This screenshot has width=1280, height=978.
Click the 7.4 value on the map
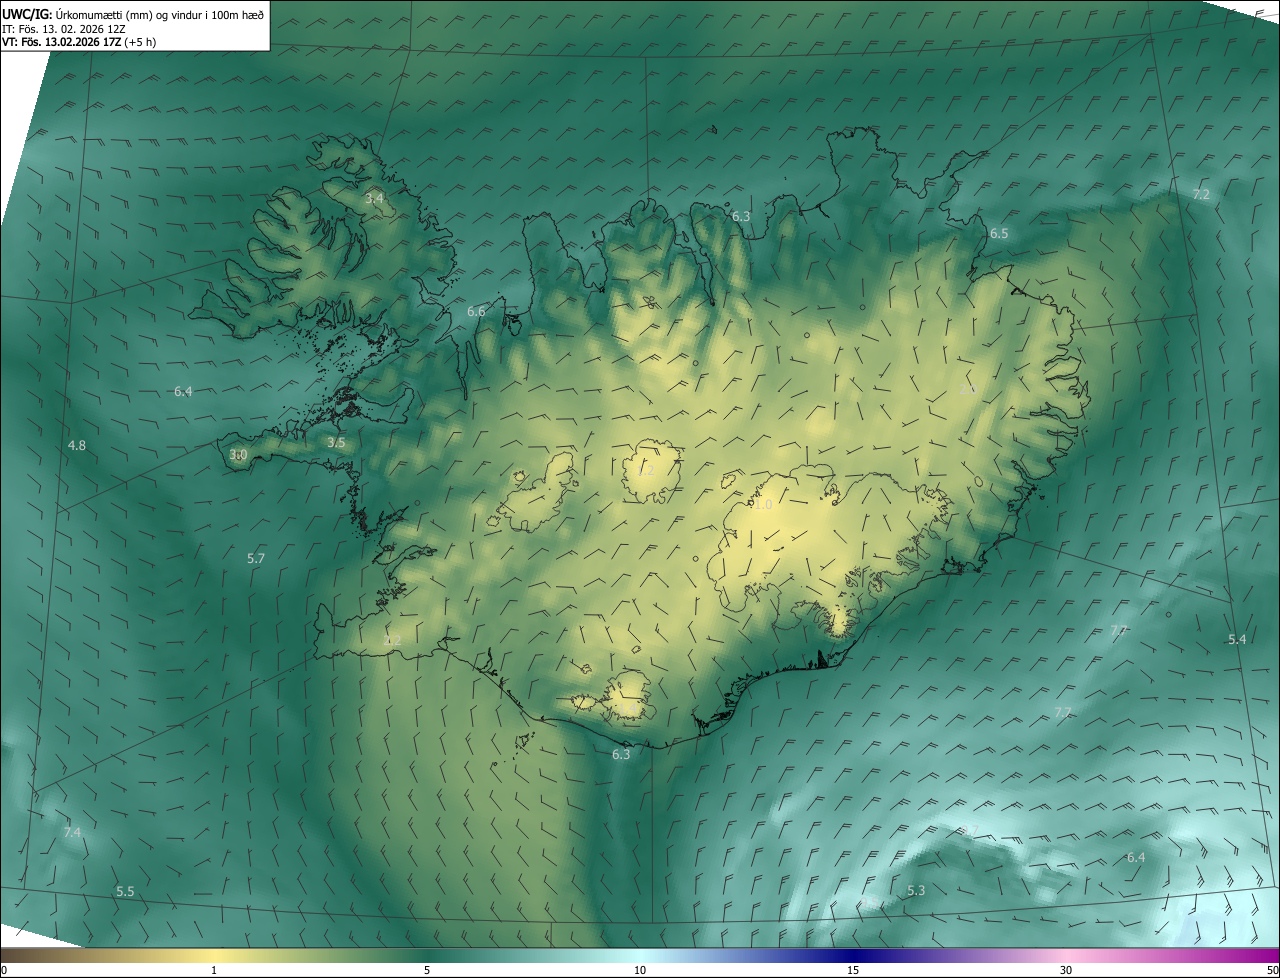72,832
